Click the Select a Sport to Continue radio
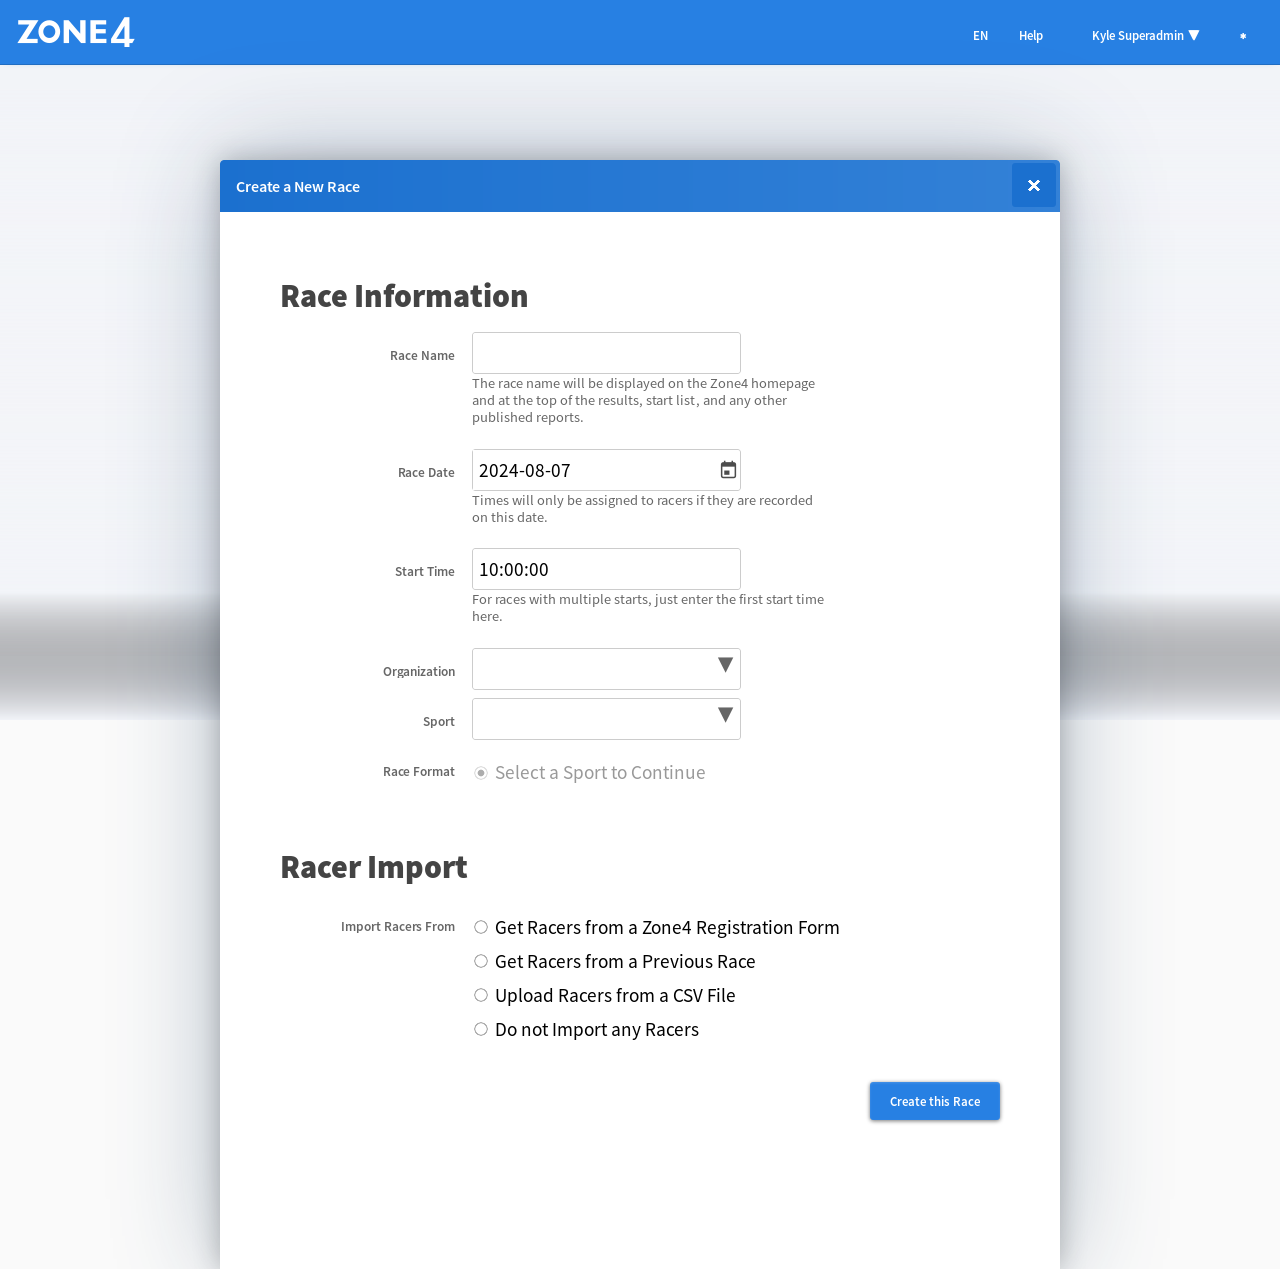This screenshot has height=1269, width=1280. pos(481,773)
